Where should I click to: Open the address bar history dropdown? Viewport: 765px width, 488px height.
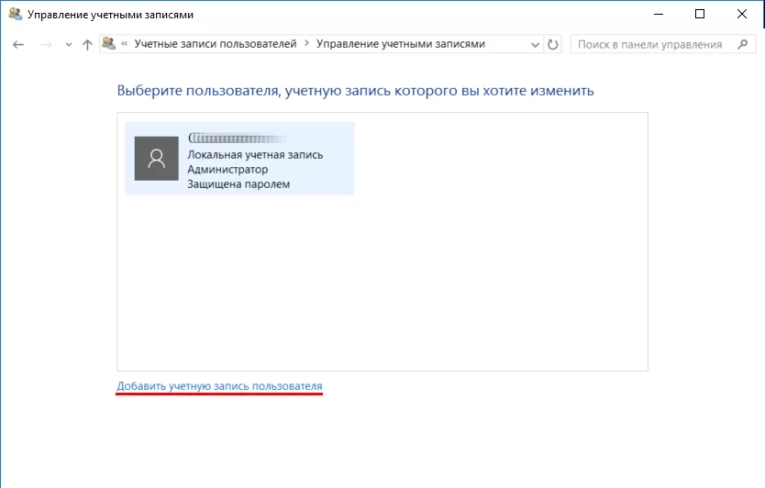coord(535,45)
